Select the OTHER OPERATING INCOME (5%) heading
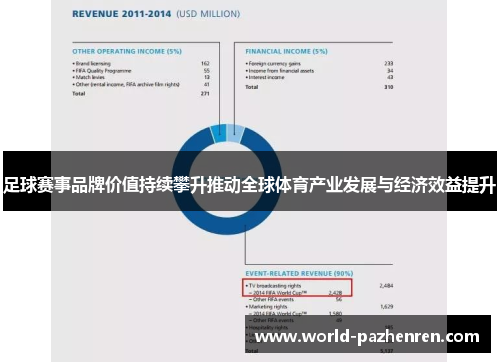The image size is (500, 362). tap(127, 51)
